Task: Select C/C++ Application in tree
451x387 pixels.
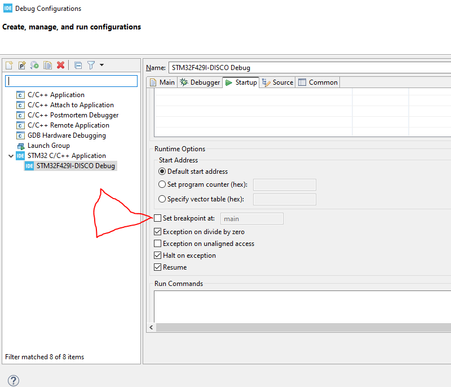Action: pos(56,95)
